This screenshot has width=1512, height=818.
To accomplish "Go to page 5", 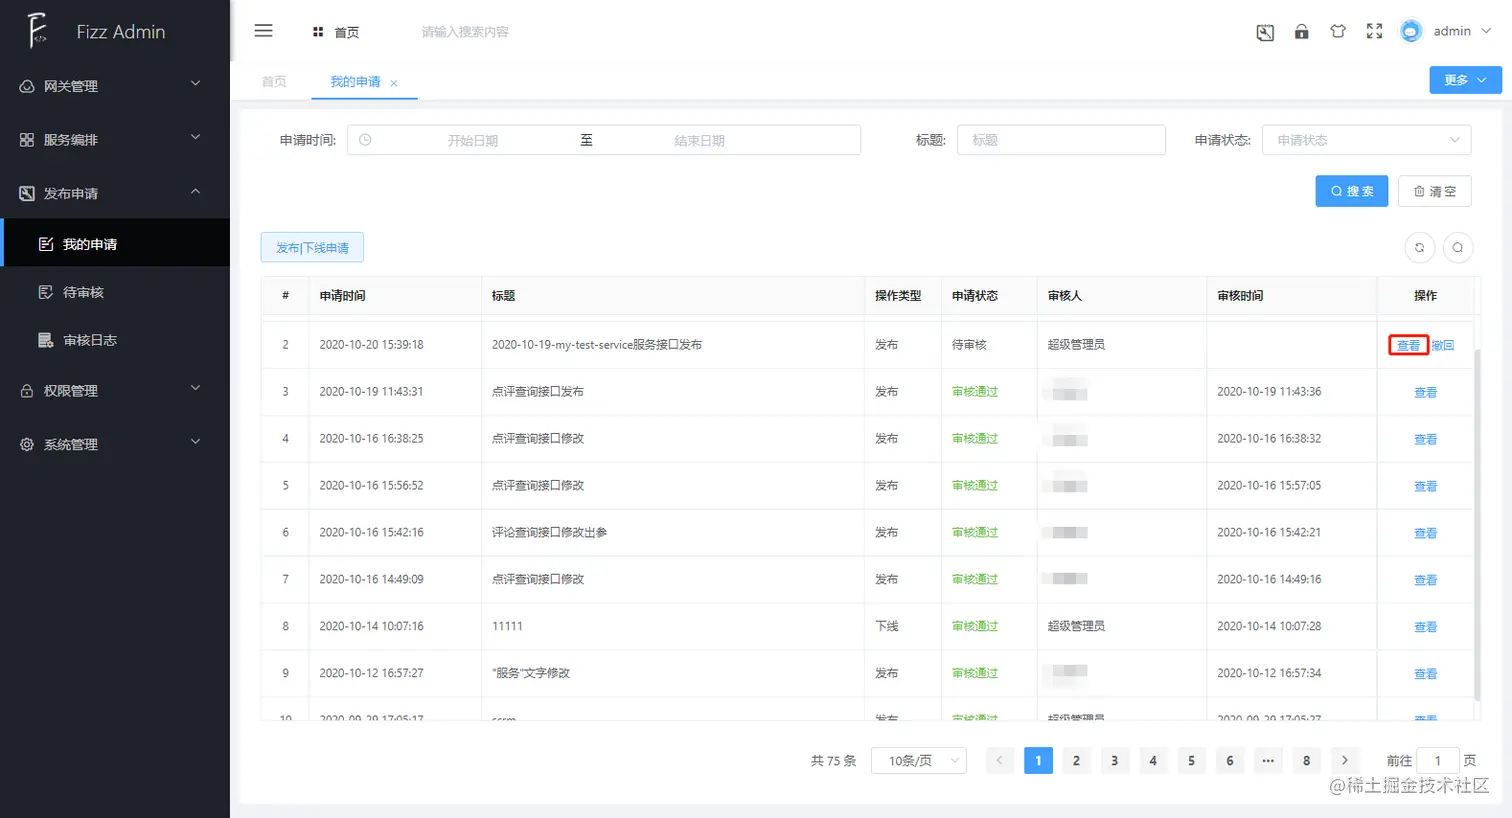I will click(x=1191, y=761).
